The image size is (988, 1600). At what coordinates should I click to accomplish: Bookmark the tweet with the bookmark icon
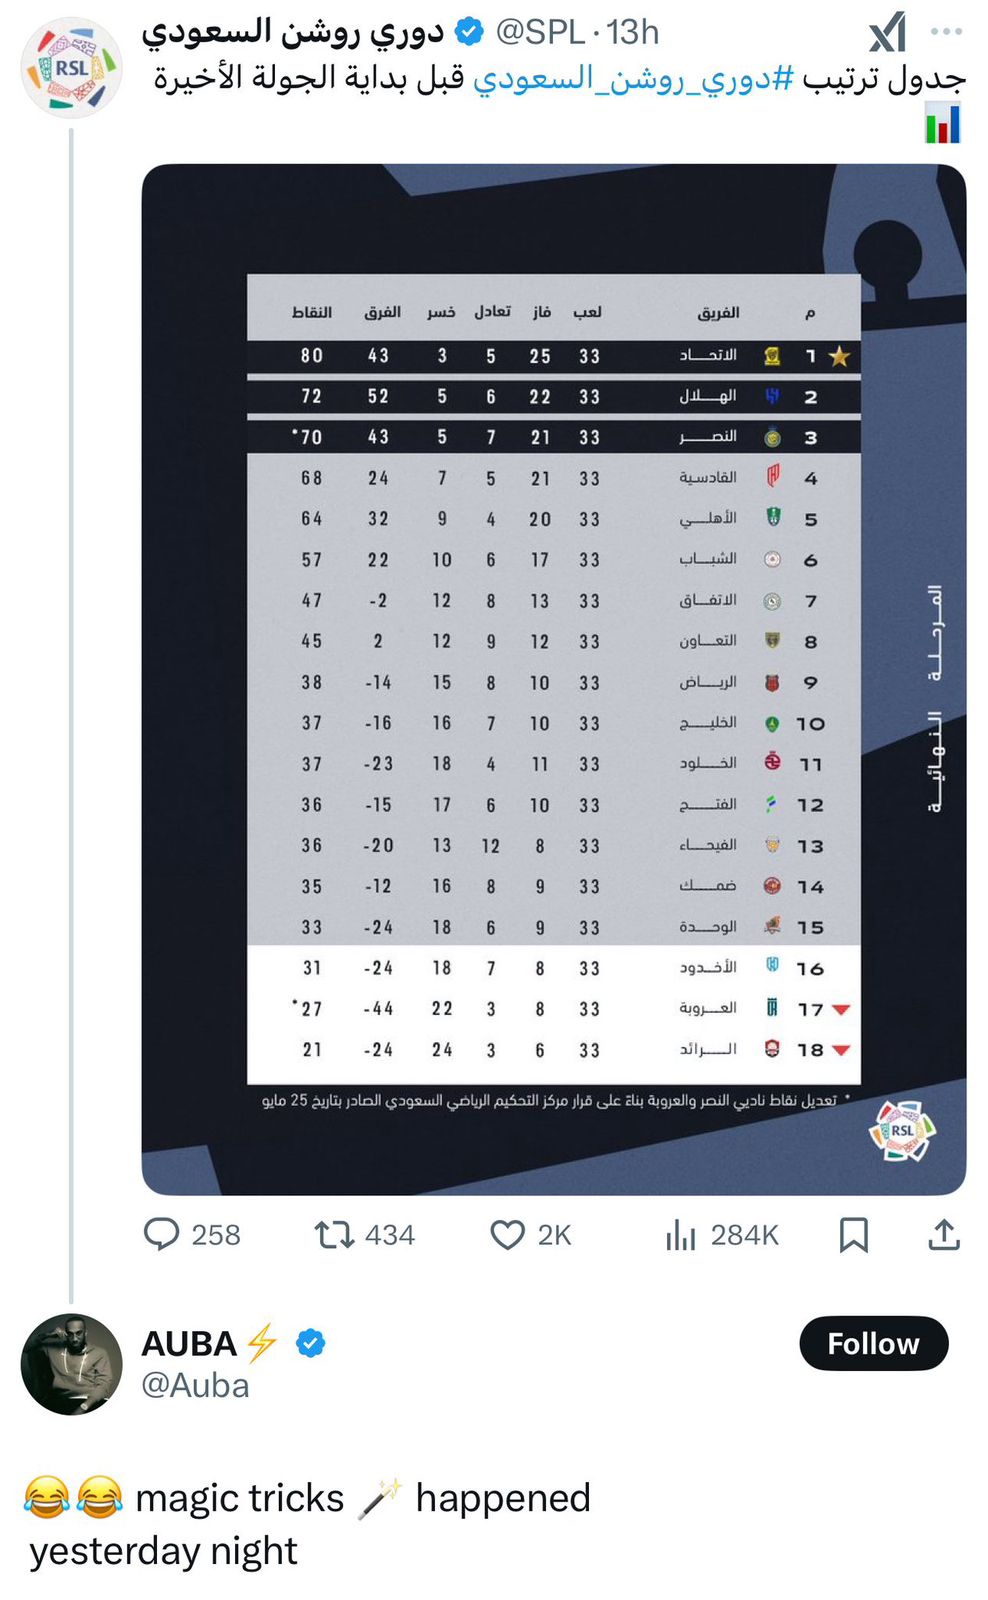click(x=856, y=1235)
